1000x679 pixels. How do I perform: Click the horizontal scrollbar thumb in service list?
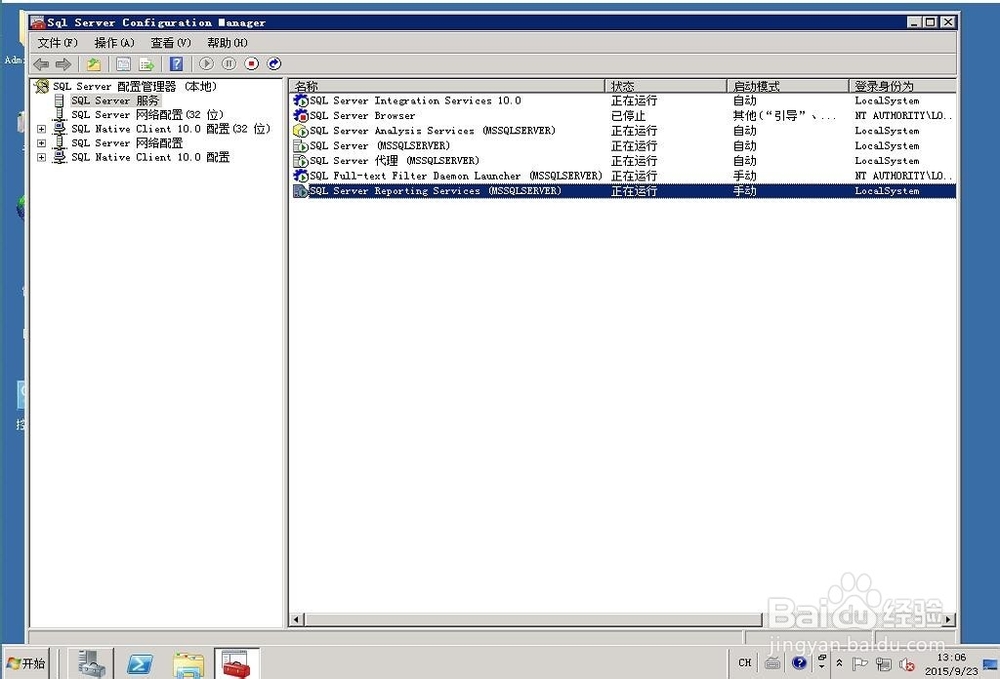[534, 619]
